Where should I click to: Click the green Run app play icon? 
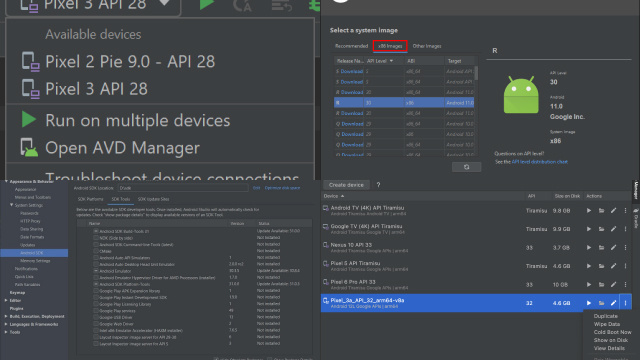(x=207, y=4)
